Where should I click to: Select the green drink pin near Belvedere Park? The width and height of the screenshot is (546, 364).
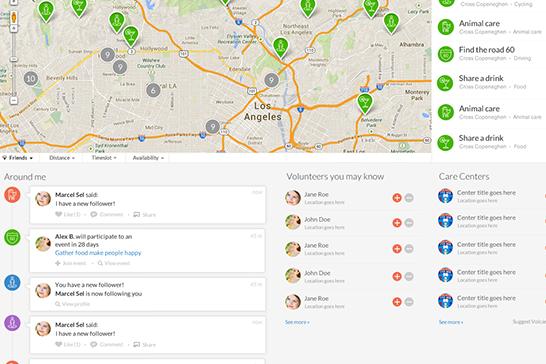coord(365,103)
